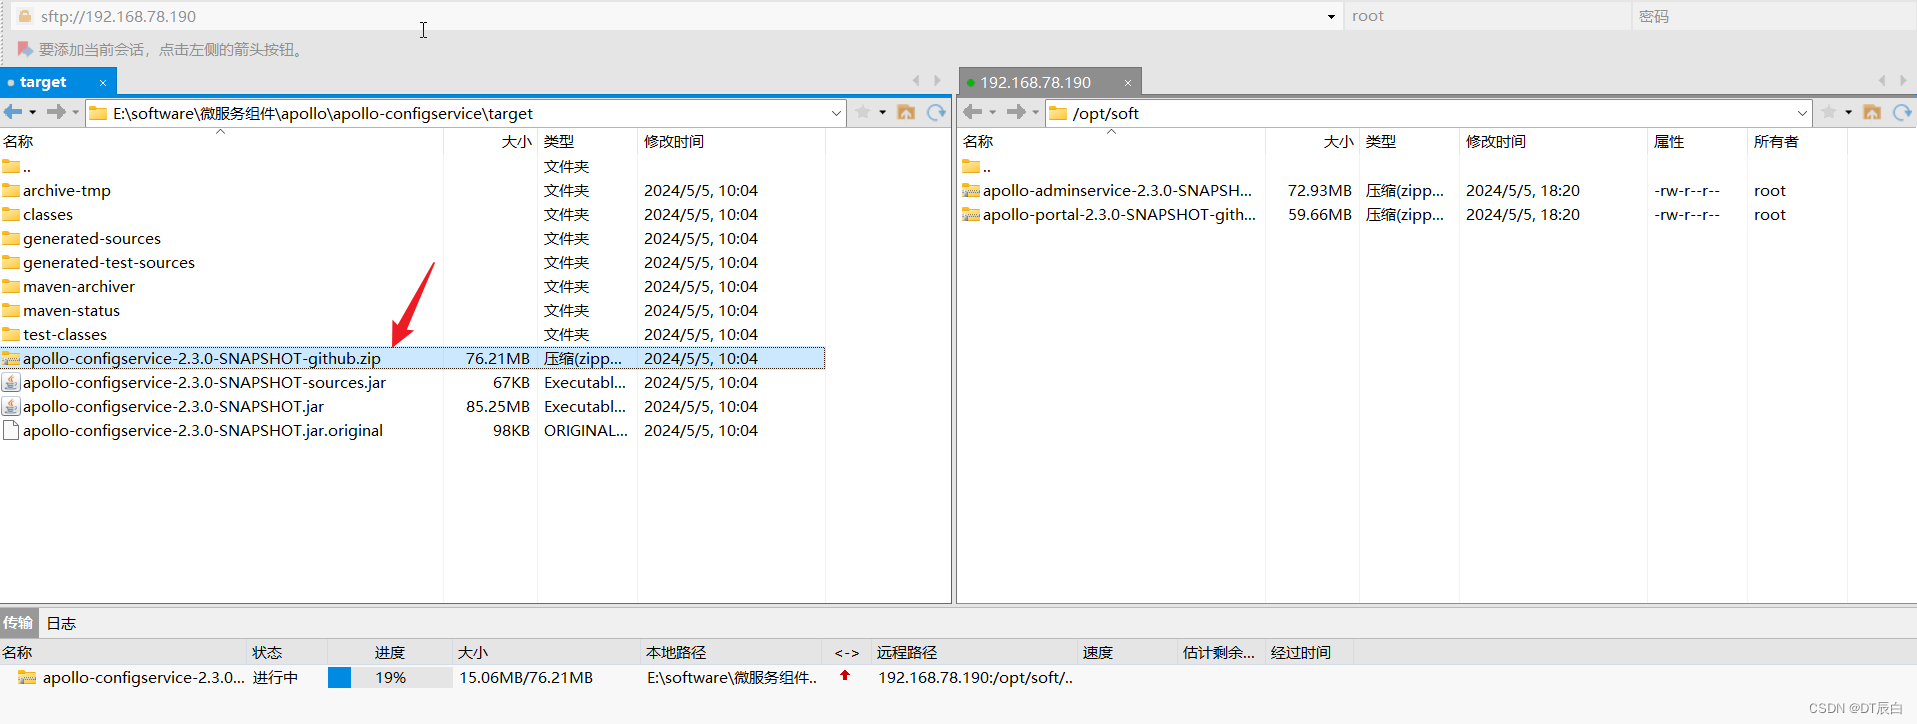Refresh the remote /opt/soft listing
The width and height of the screenshot is (1917, 724).
[1902, 112]
